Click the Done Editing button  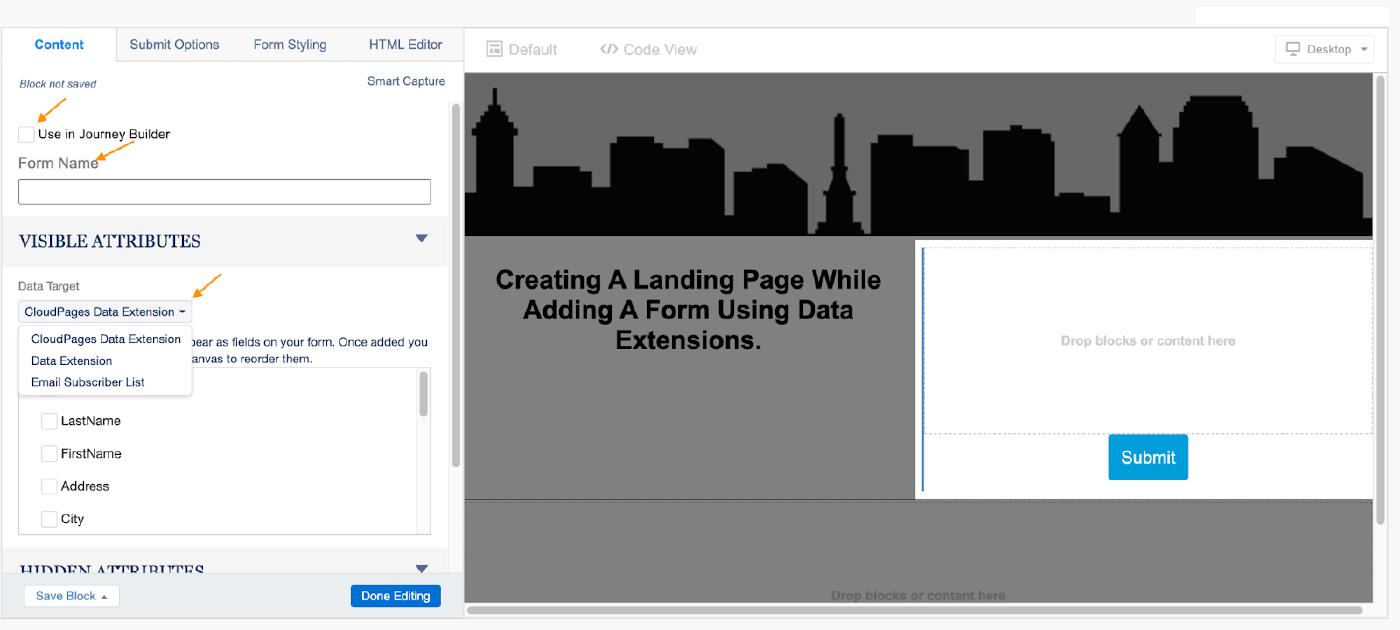[x=395, y=596]
